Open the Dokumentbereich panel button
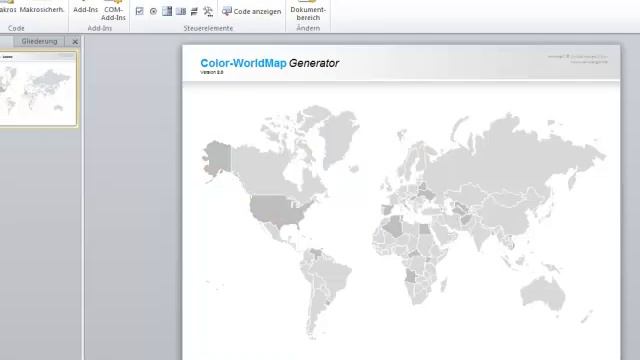 click(x=308, y=11)
